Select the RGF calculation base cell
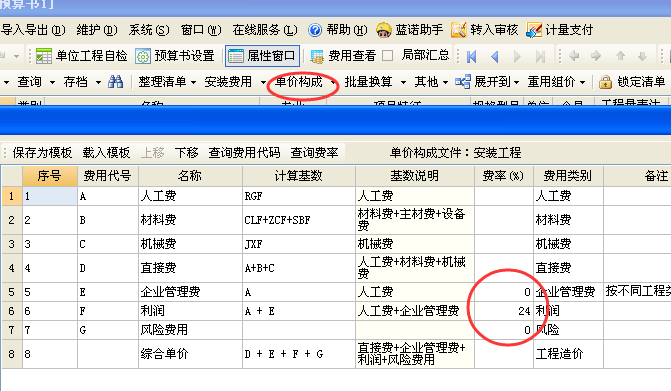This screenshot has height=391, width=671. pyautogui.click(x=298, y=196)
